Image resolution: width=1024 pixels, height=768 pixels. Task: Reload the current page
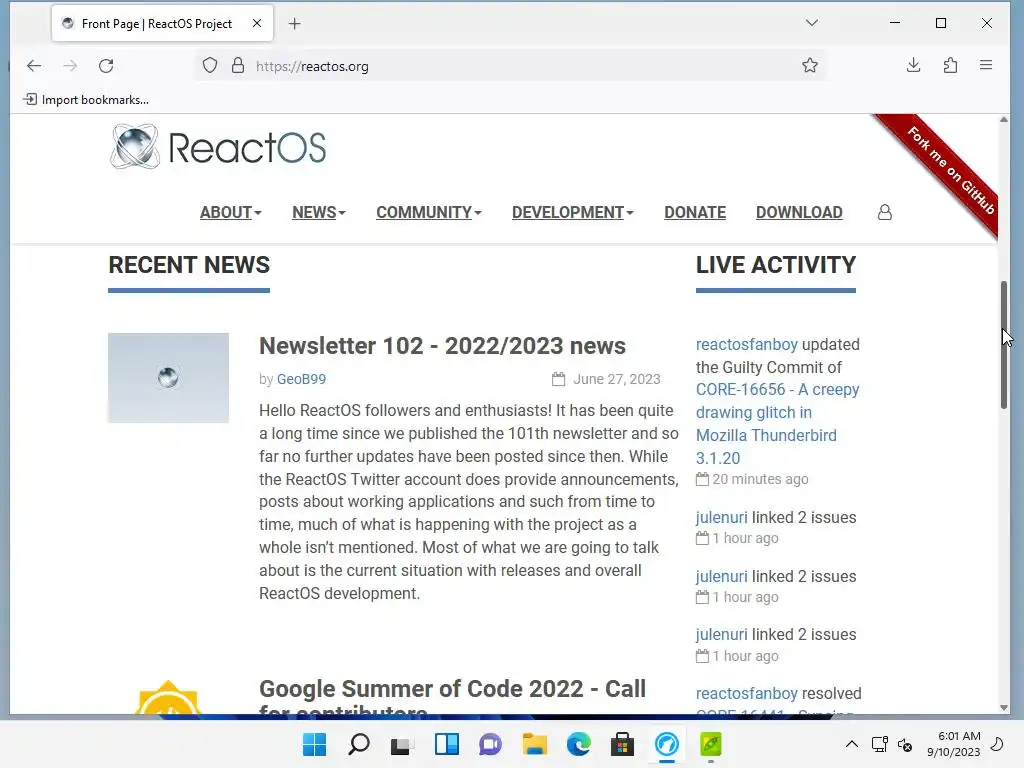tap(106, 66)
